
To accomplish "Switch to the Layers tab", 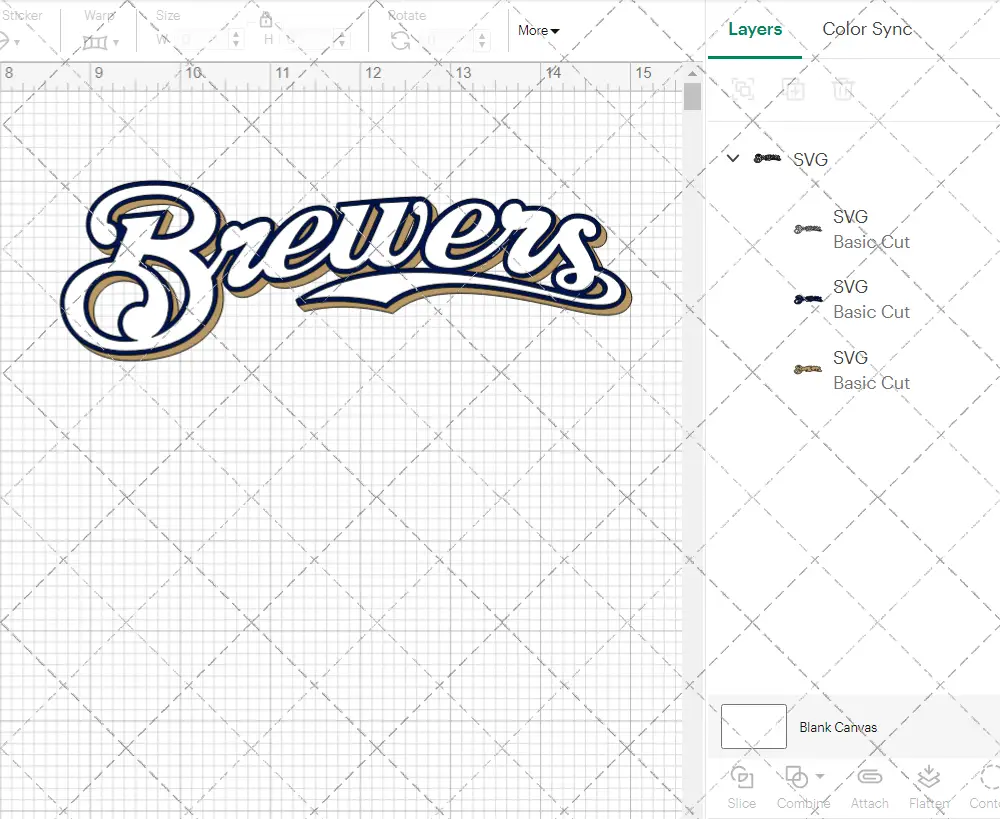I will pyautogui.click(x=755, y=29).
